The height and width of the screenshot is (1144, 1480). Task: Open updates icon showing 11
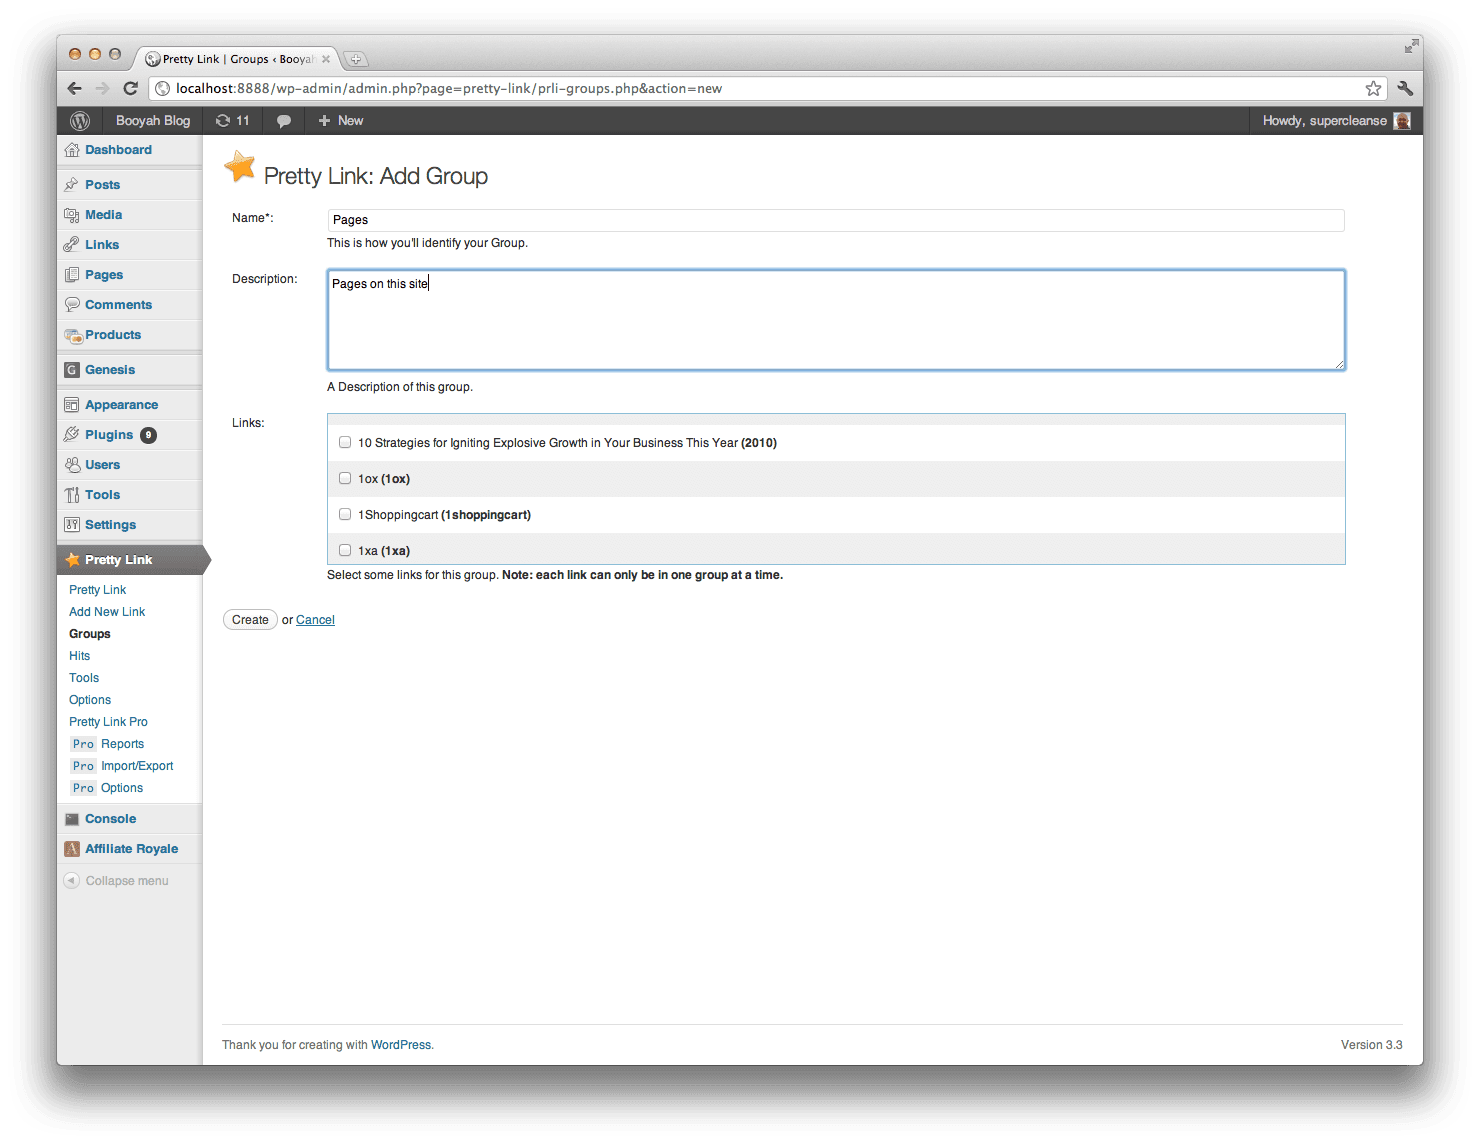(x=232, y=121)
